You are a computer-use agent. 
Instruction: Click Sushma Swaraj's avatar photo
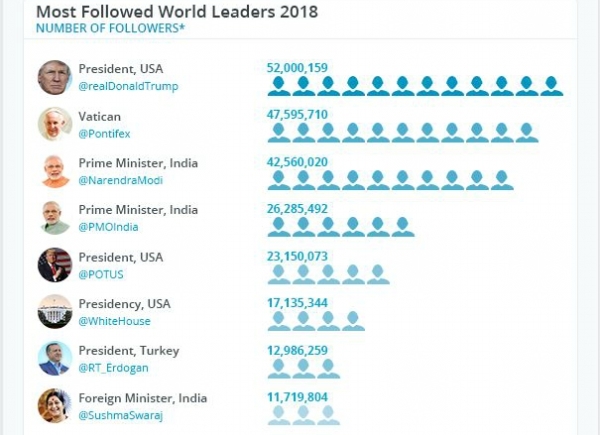(x=55, y=405)
